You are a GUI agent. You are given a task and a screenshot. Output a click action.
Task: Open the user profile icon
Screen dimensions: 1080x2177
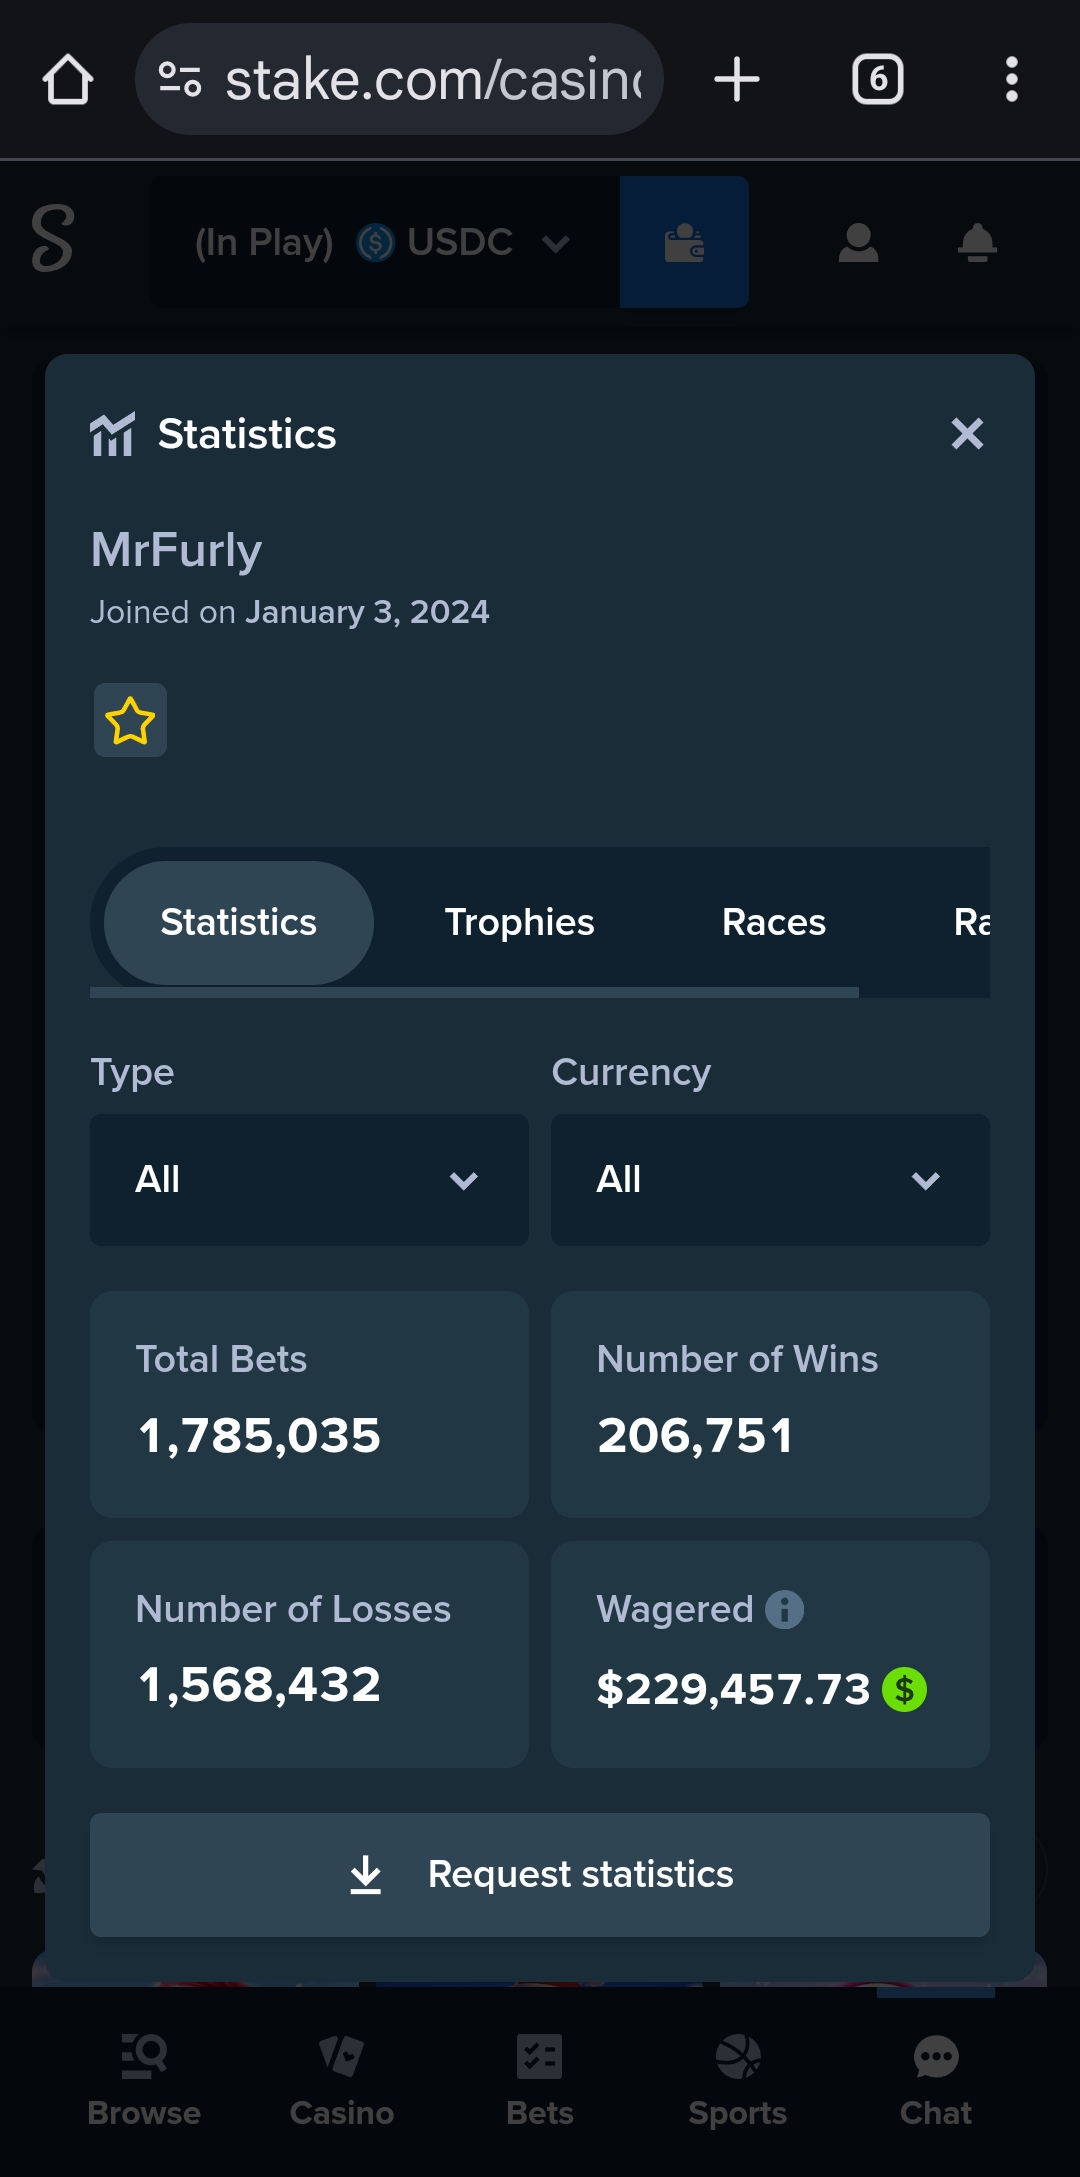[x=858, y=242]
